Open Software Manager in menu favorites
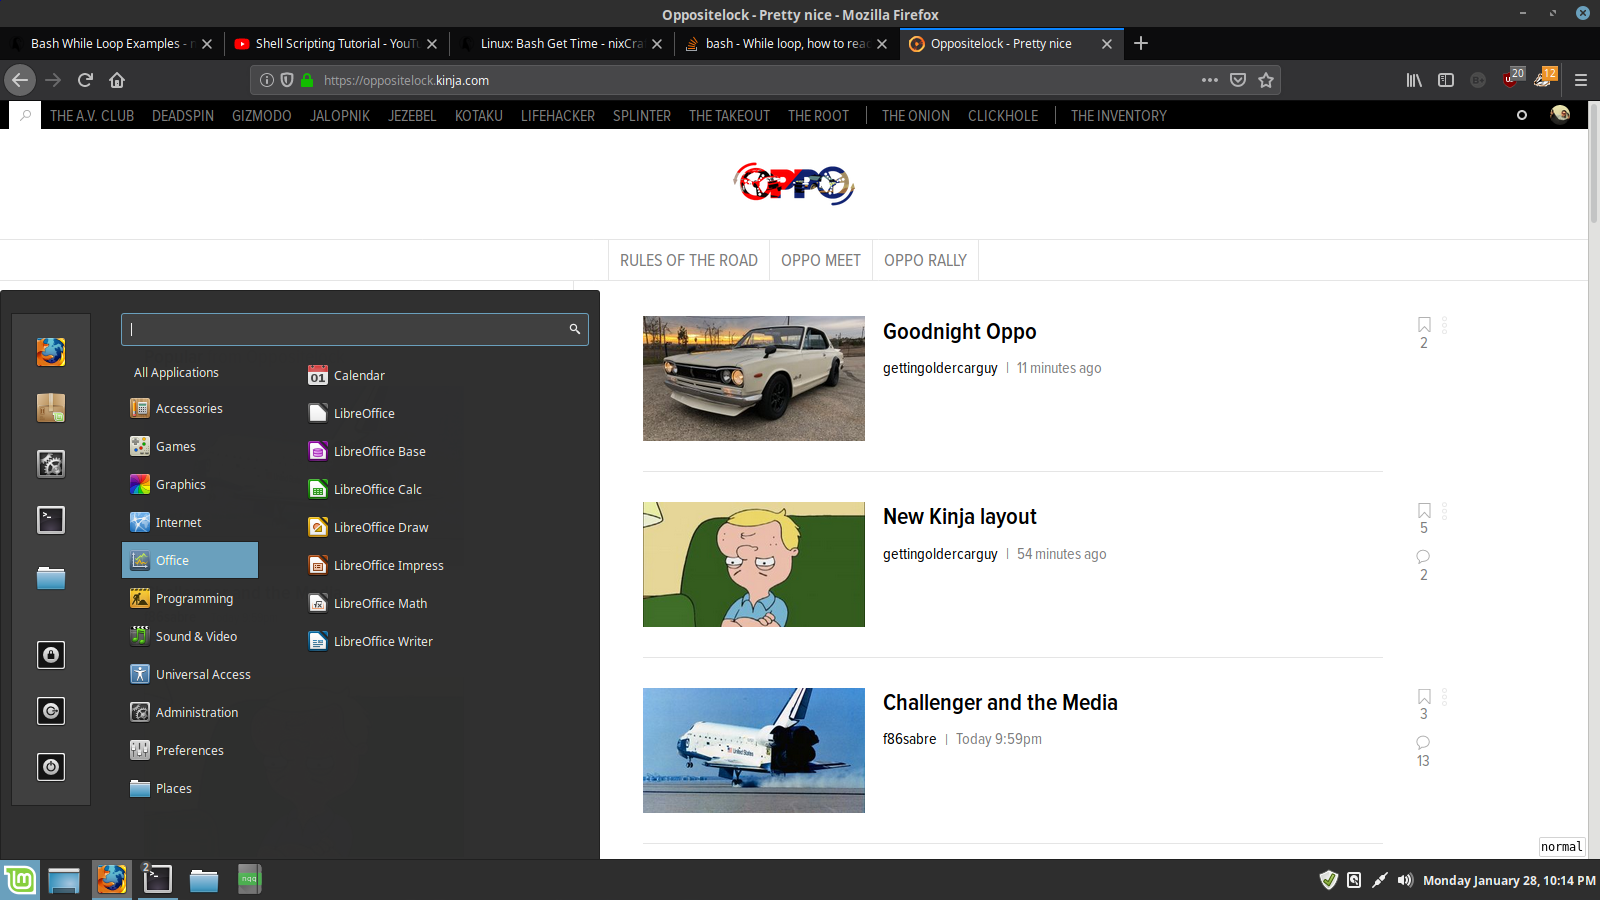1600x900 pixels. (x=51, y=408)
